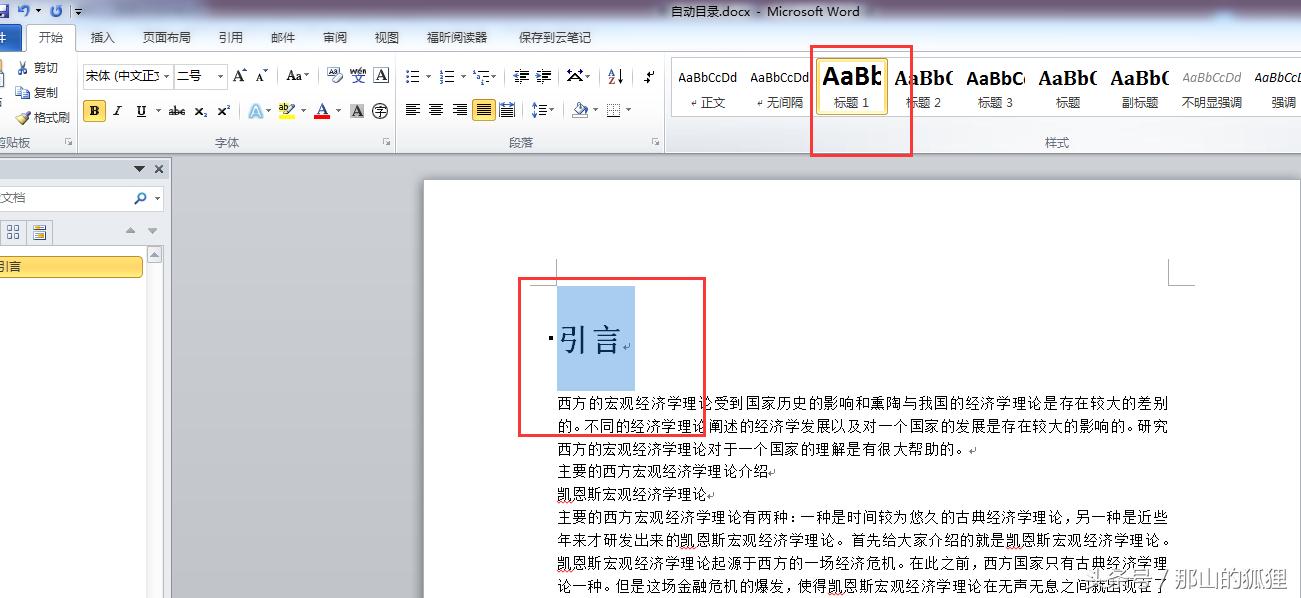Open the font size dropdown
The width and height of the screenshot is (1301, 598).
click(220, 75)
